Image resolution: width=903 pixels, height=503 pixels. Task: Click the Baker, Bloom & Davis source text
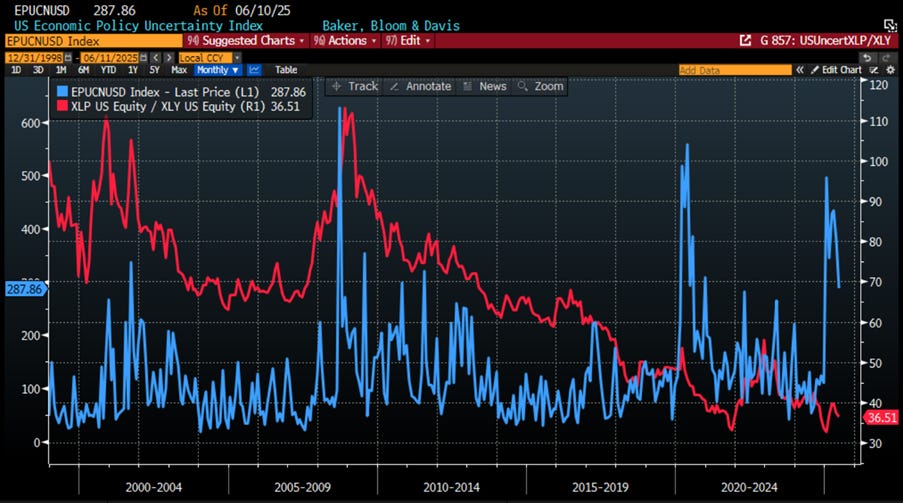[391, 26]
